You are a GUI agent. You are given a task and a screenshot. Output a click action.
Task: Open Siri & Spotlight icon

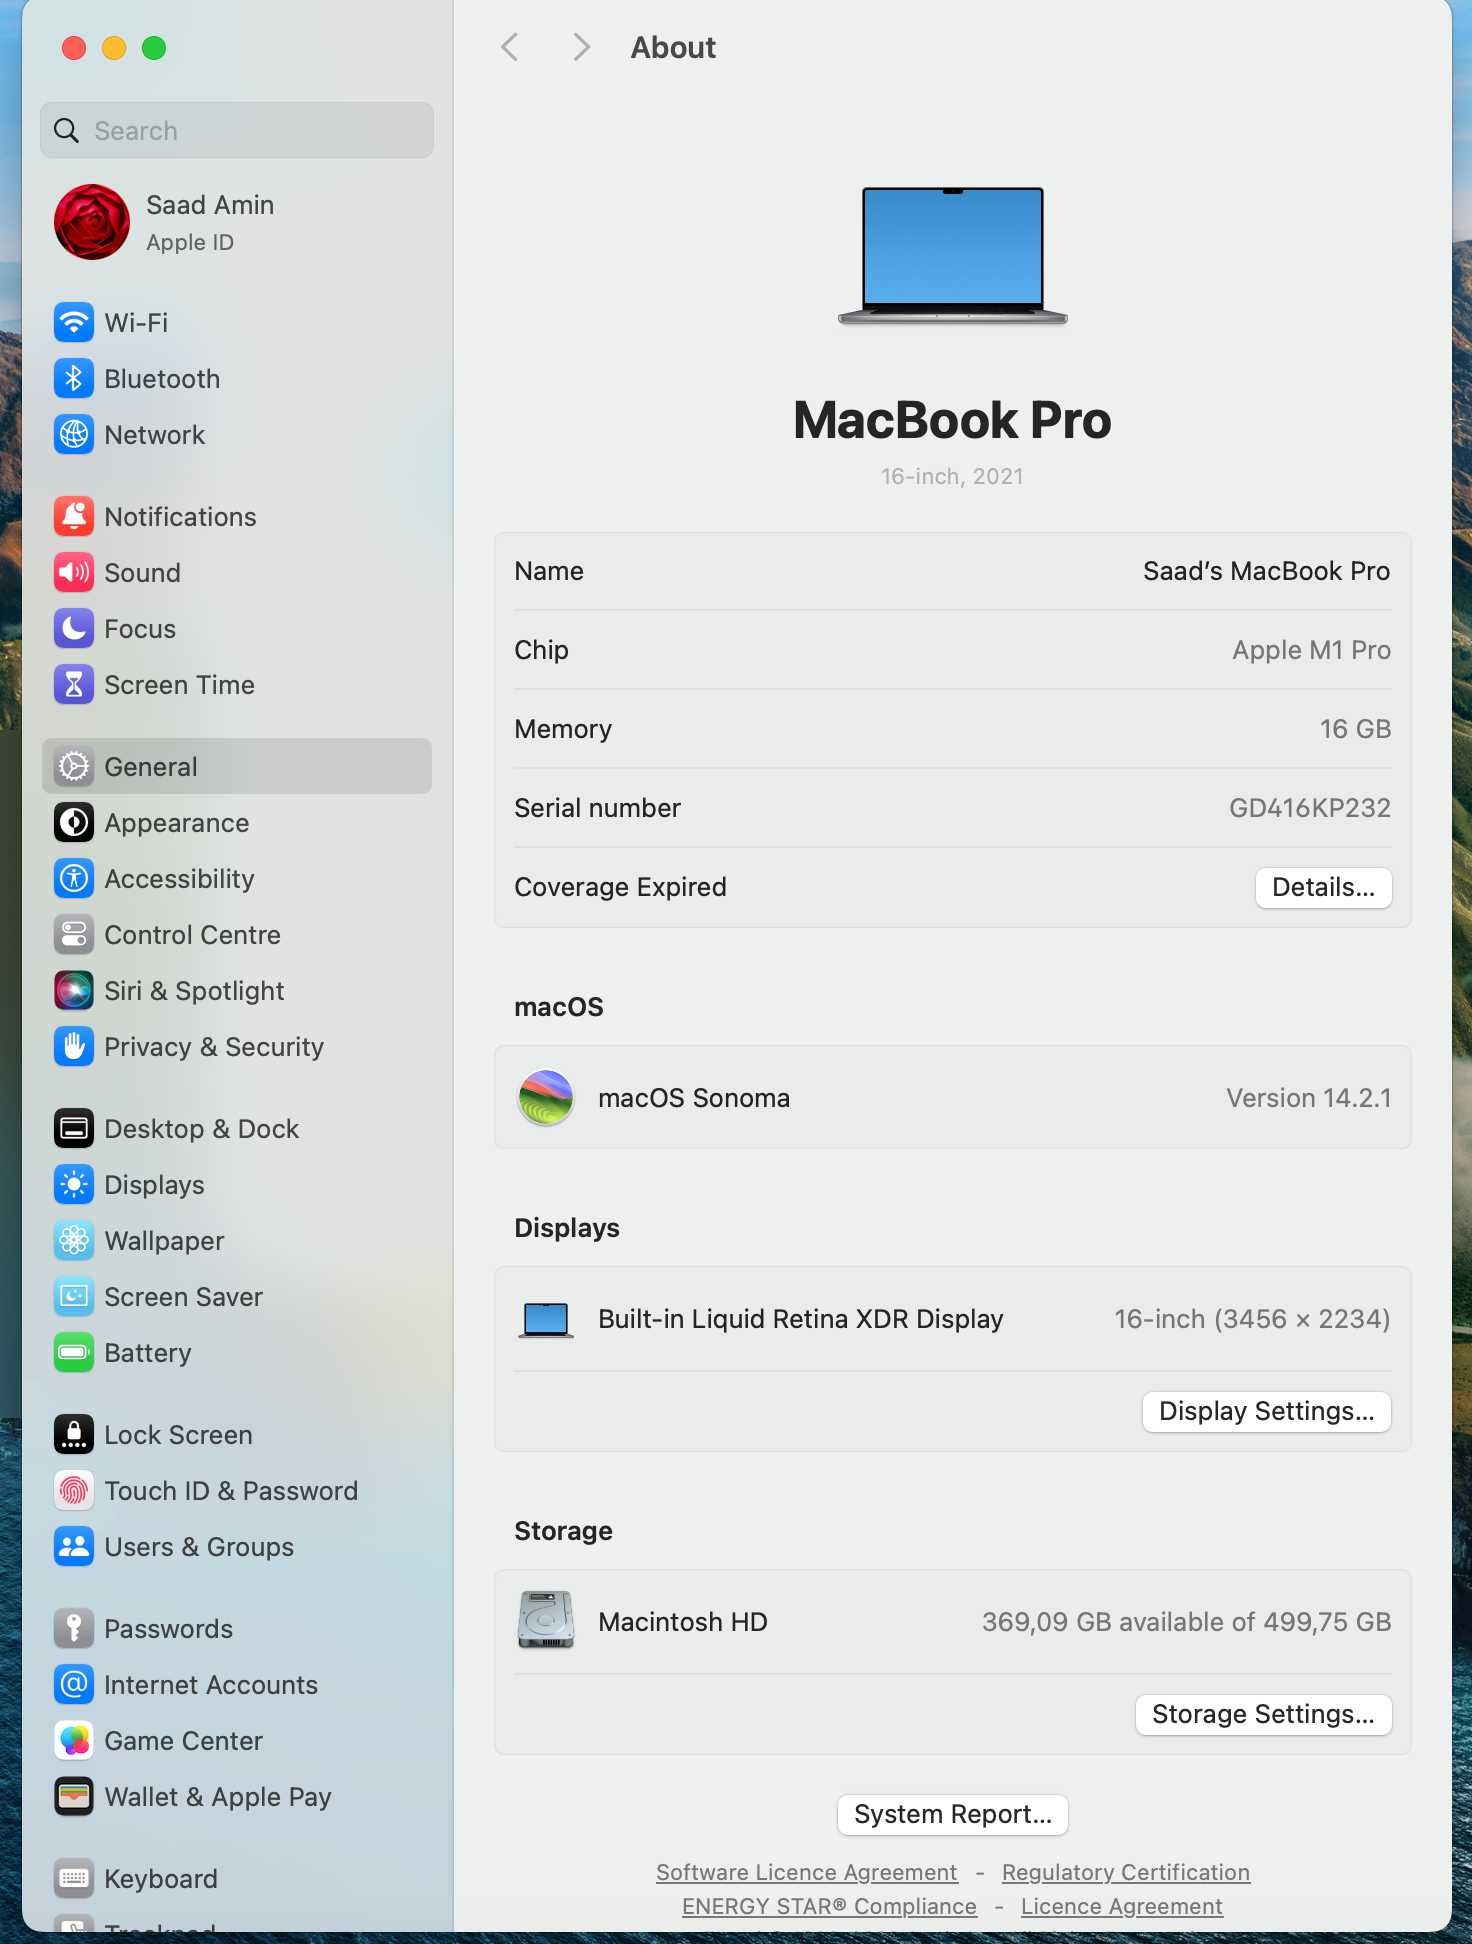[74, 991]
